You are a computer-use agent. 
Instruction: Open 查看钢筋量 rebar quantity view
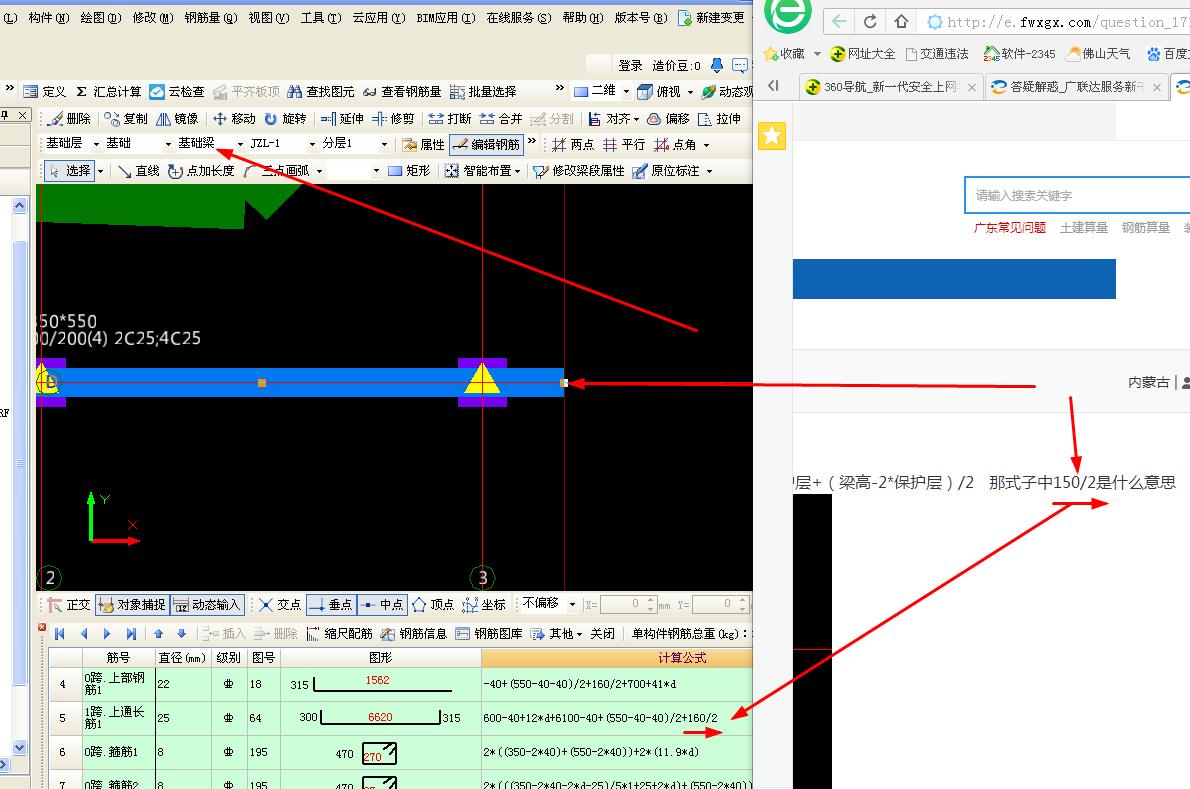pyautogui.click(x=401, y=92)
